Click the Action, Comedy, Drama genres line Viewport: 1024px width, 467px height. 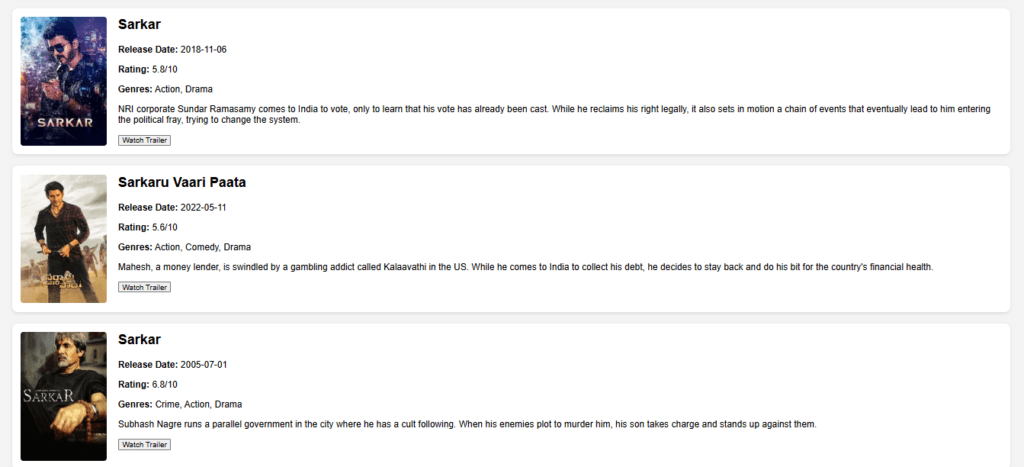point(184,248)
